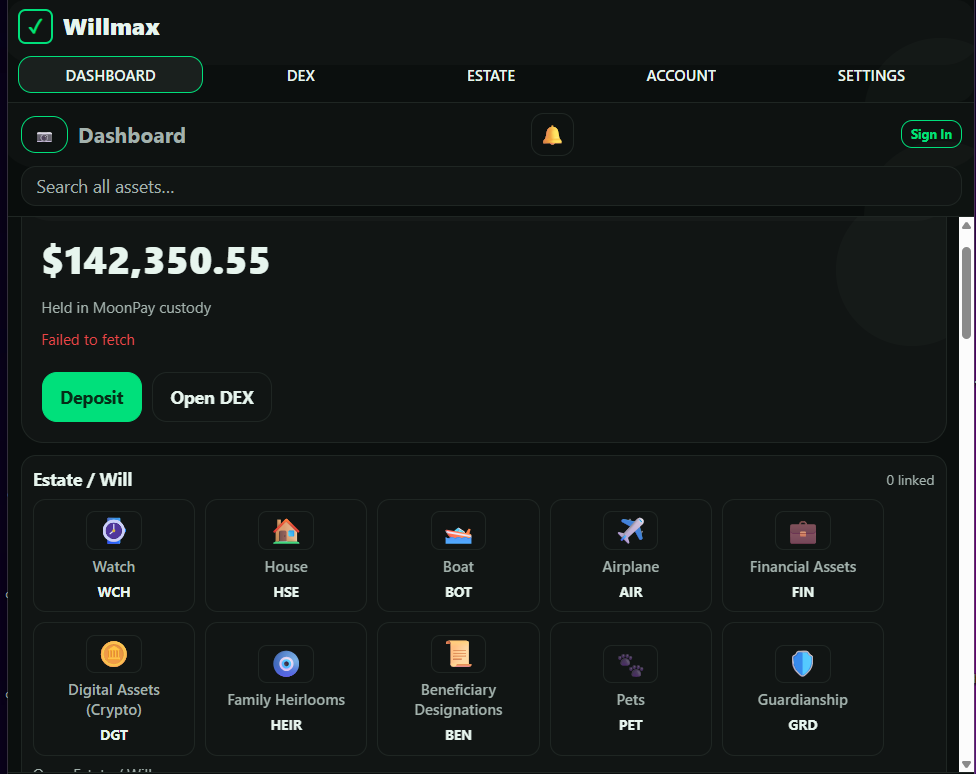Viewport: 976px width, 775px height.
Task: Open the Boat BOT asset tile
Action: [x=458, y=555]
